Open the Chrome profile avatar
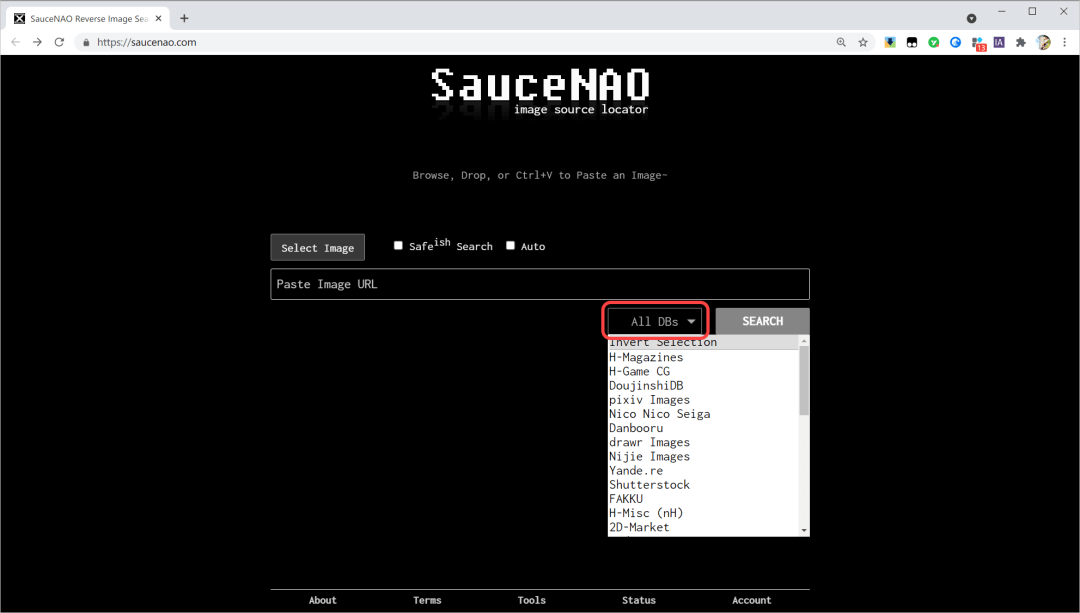Image resolution: width=1080 pixels, height=613 pixels. 1043,42
